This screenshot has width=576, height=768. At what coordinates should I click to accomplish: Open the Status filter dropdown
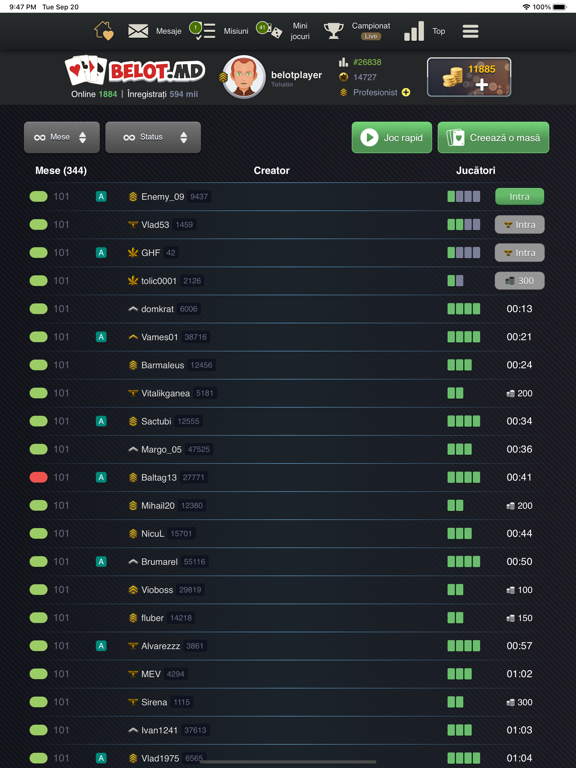coord(153,137)
